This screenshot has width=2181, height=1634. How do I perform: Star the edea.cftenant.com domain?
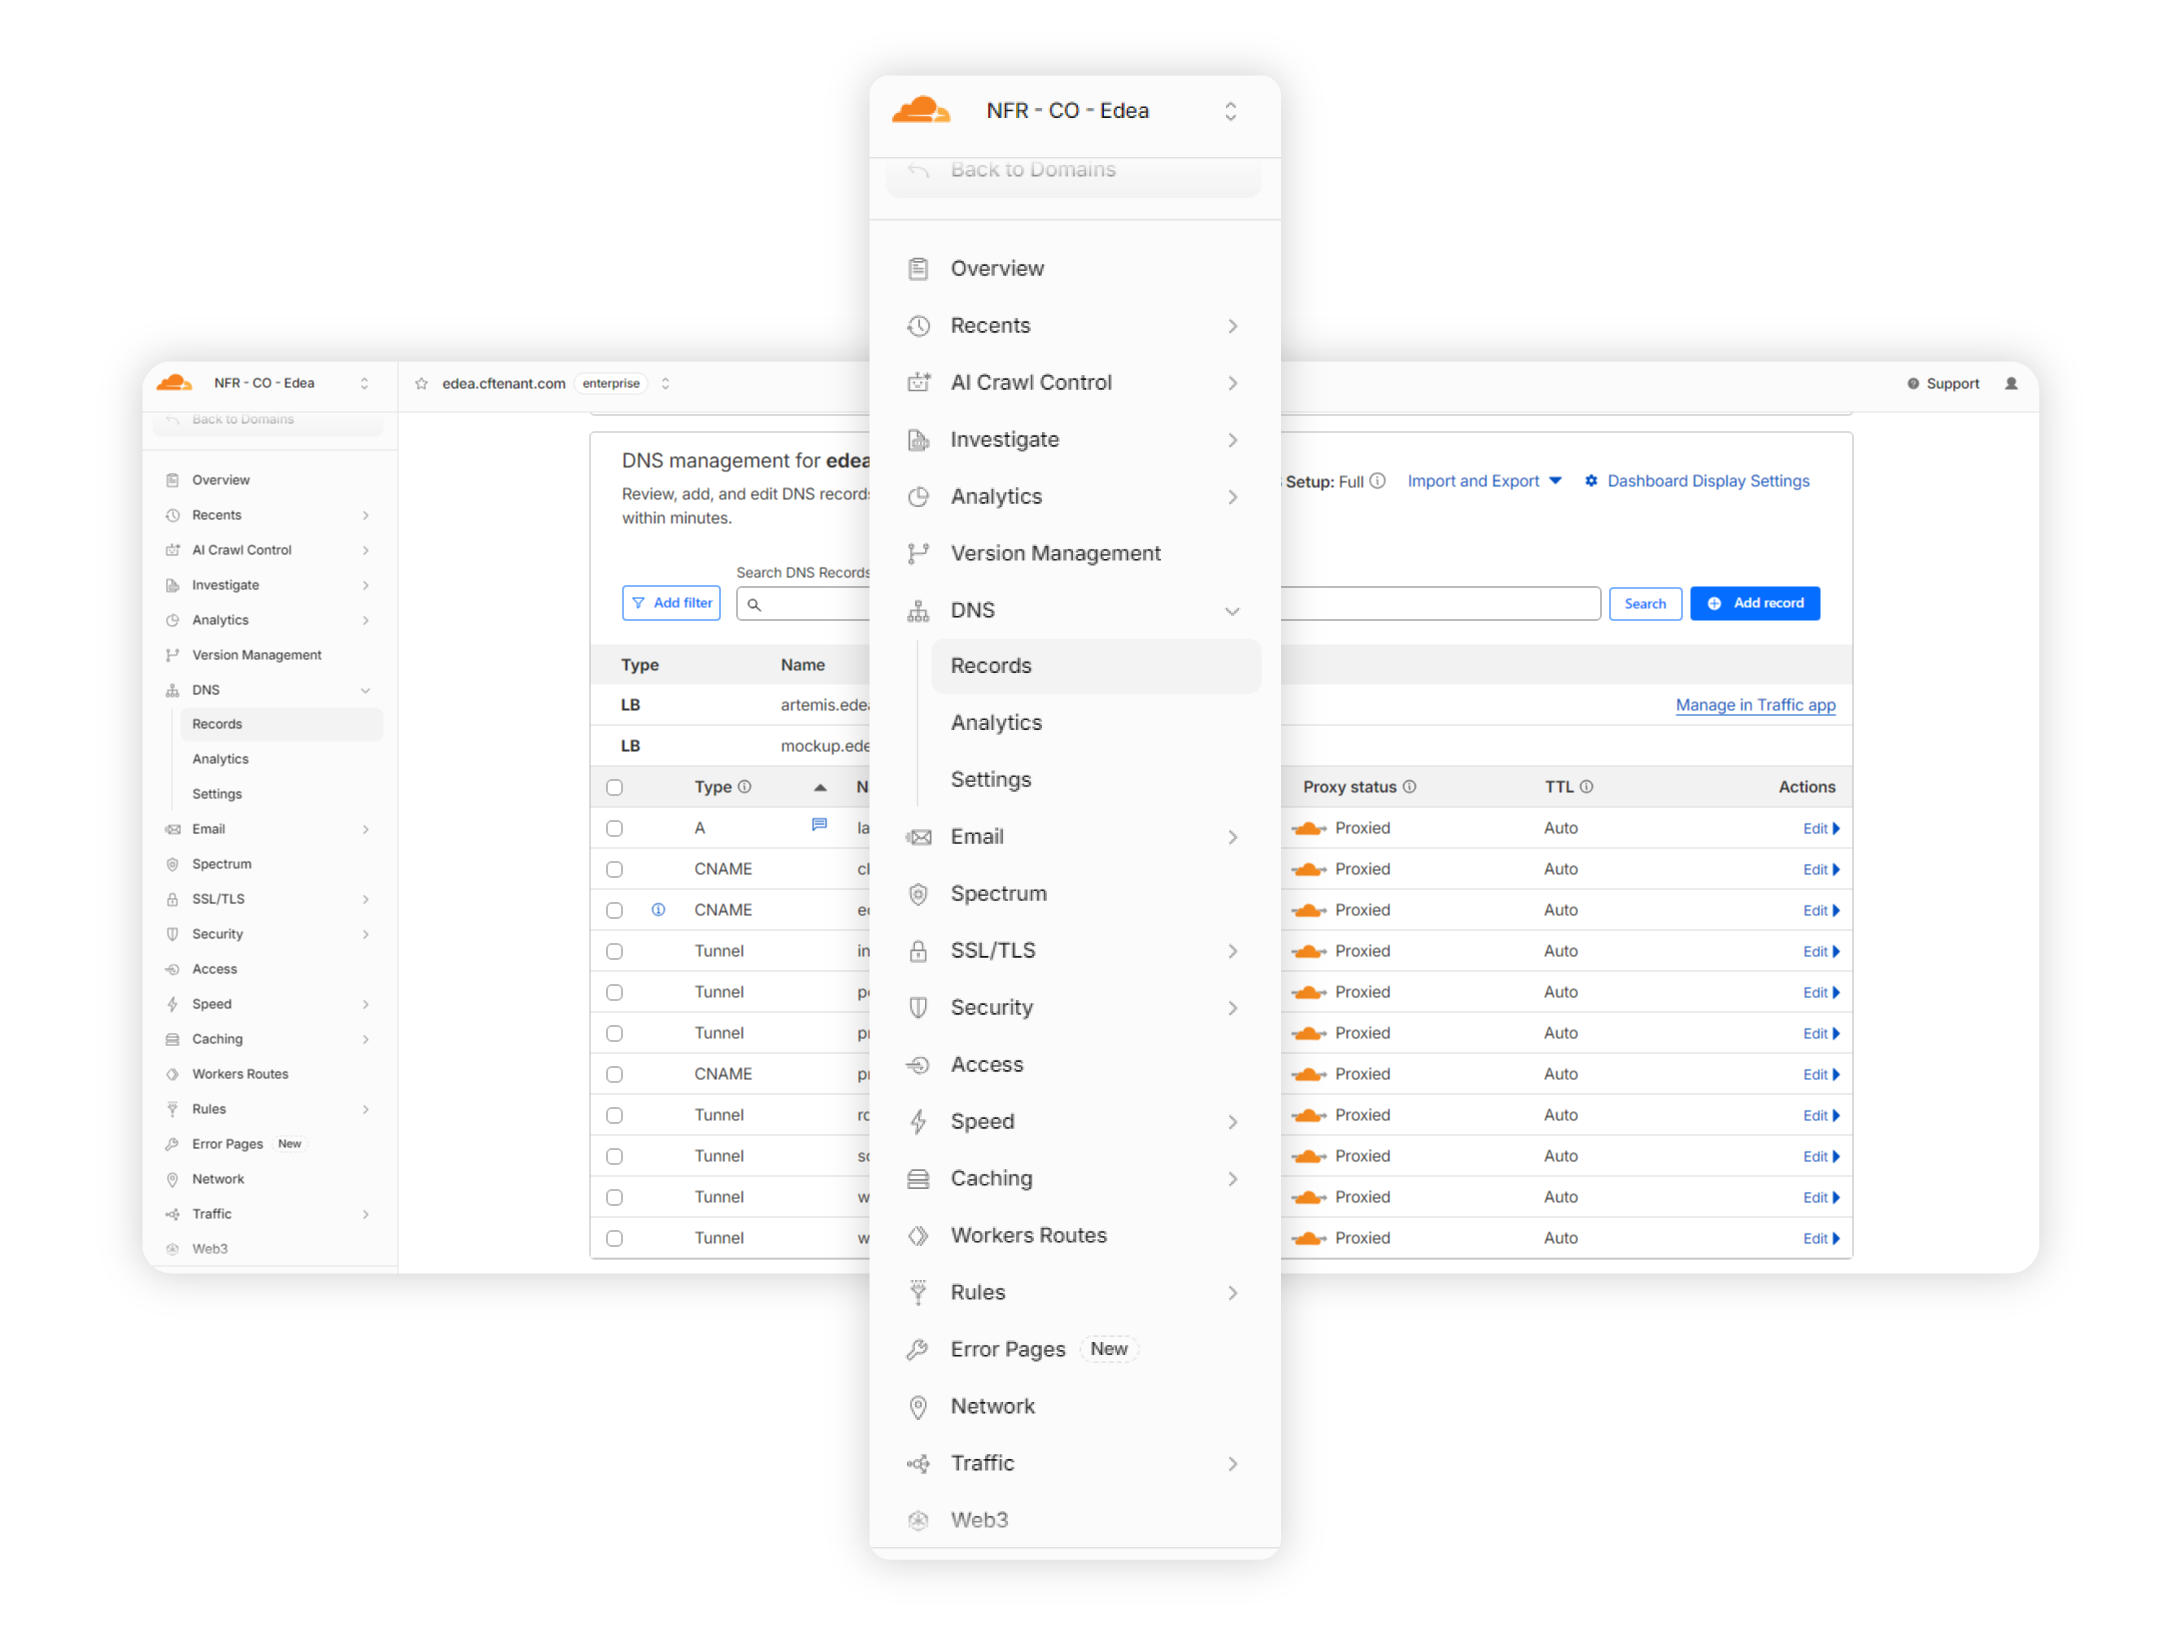[422, 383]
